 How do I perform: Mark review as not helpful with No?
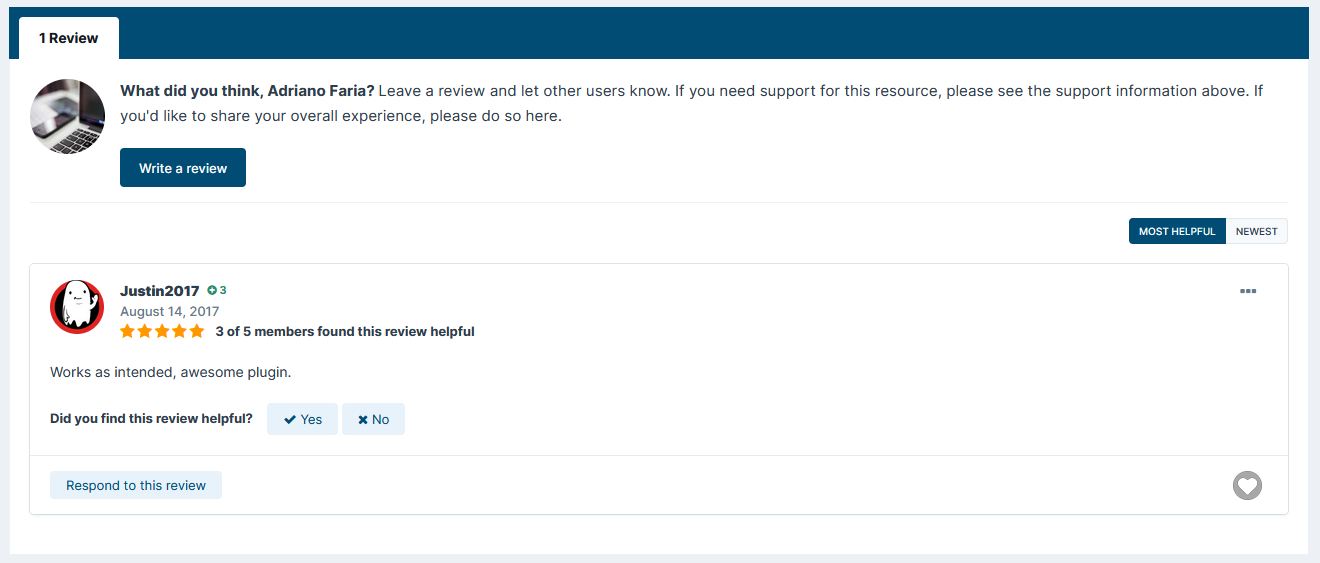[x=373, y=419]
